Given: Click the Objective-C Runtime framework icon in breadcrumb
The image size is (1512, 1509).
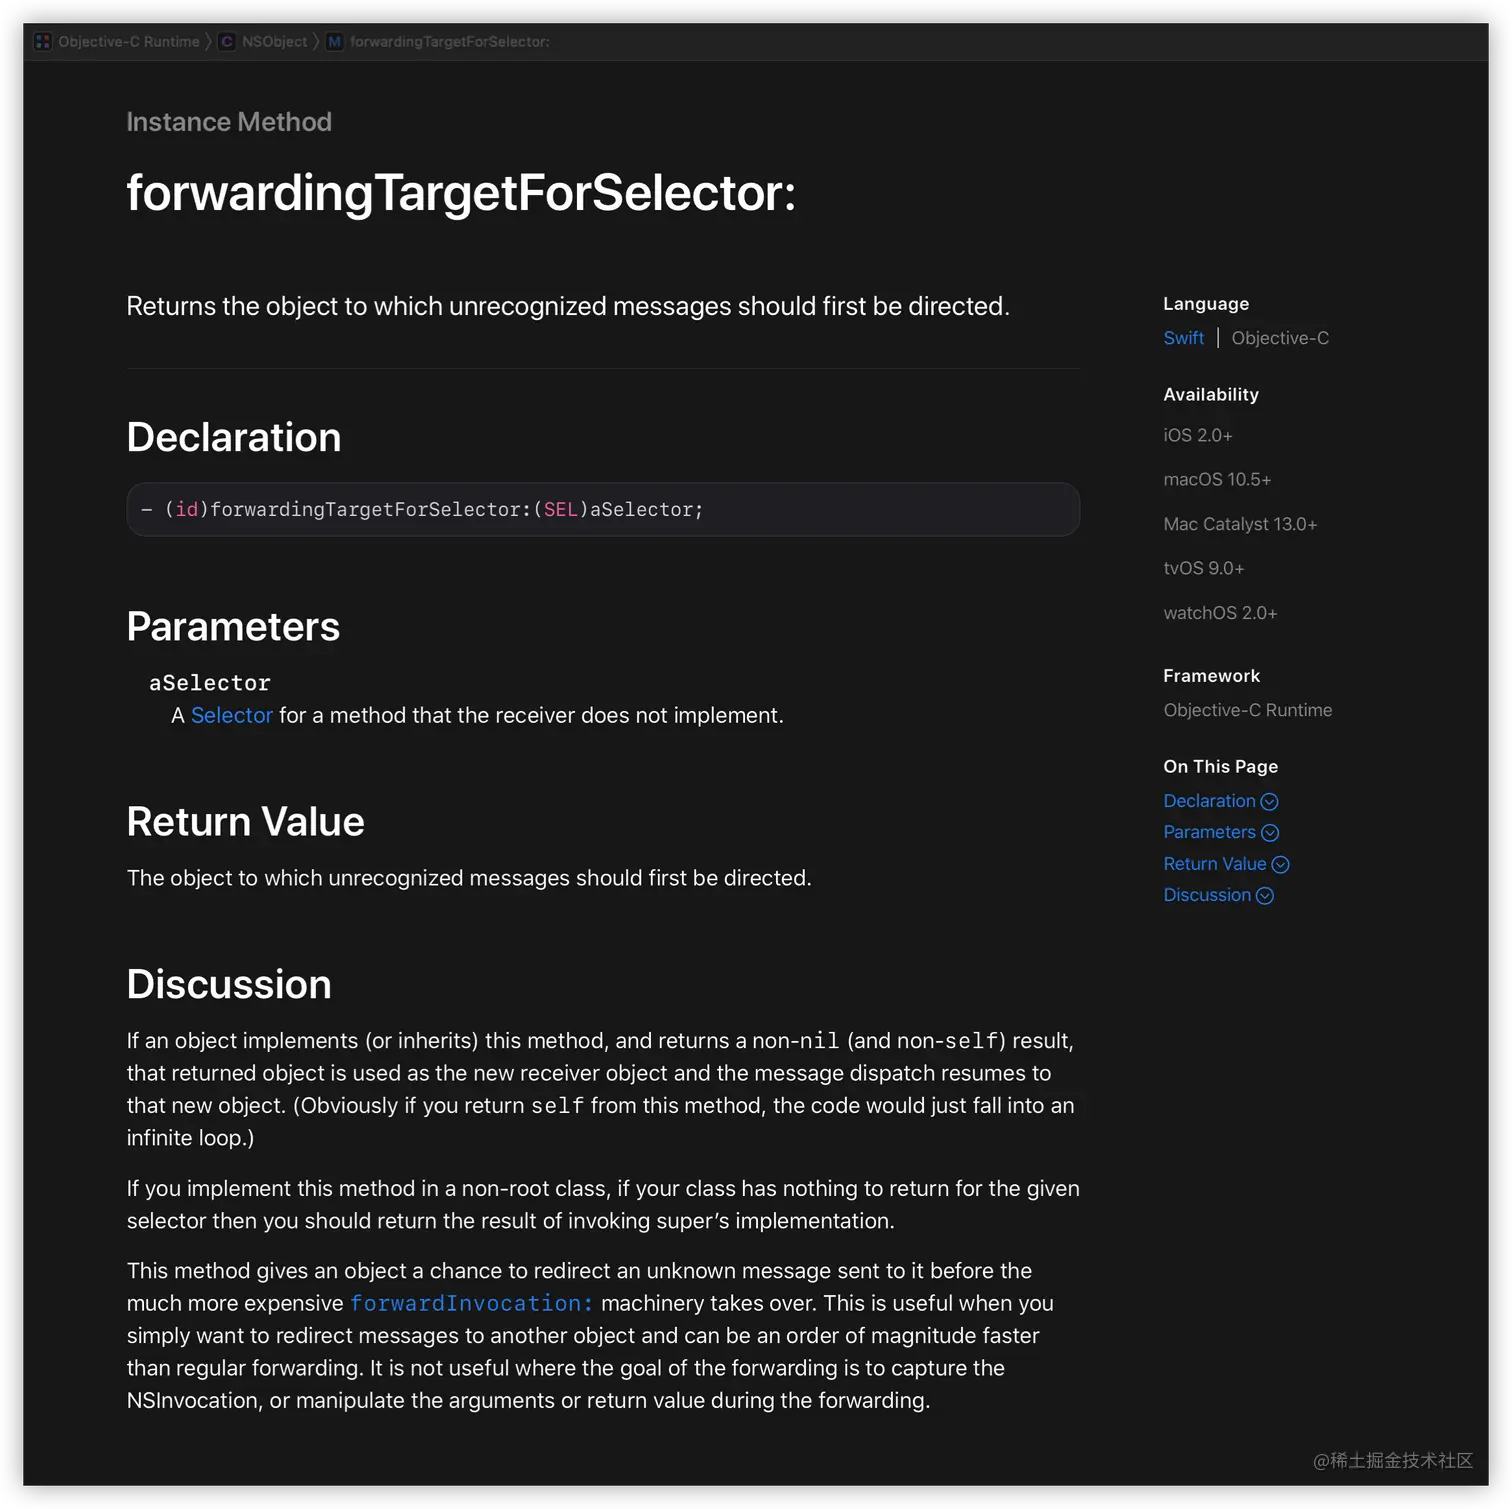Looking at the screenshot, I should click(x=42, y=41).
